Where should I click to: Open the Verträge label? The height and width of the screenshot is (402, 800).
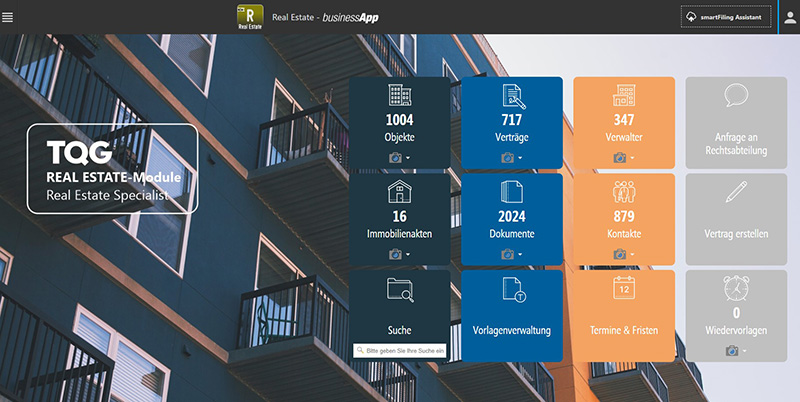[512, 137]
